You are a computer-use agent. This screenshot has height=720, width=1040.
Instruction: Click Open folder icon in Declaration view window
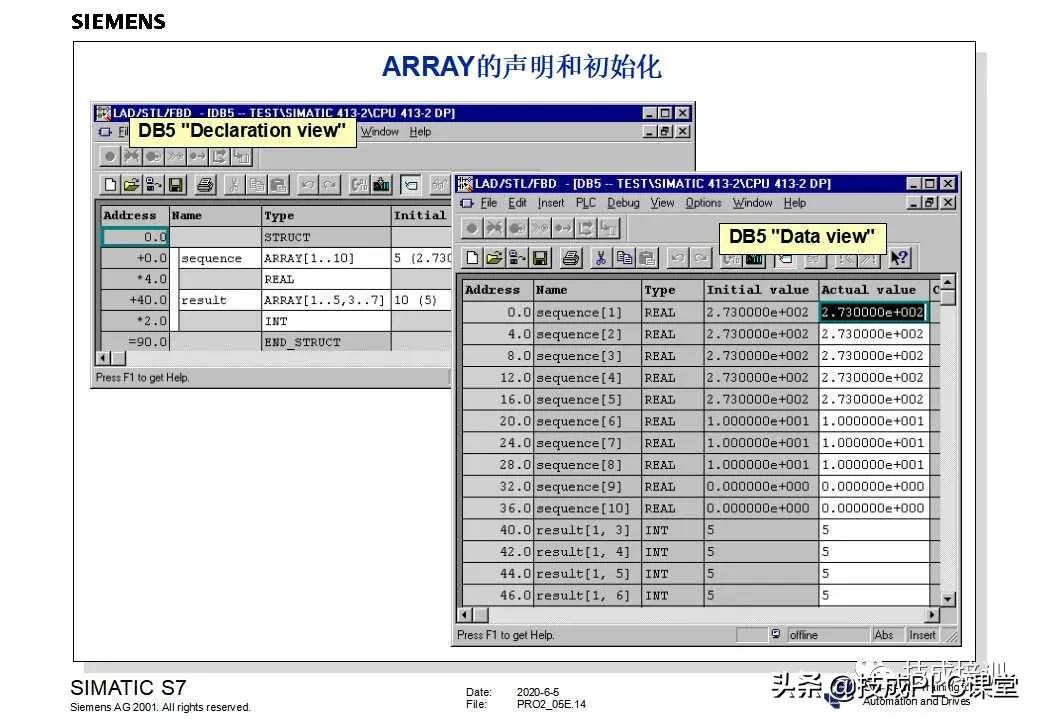tap(132, 185)
